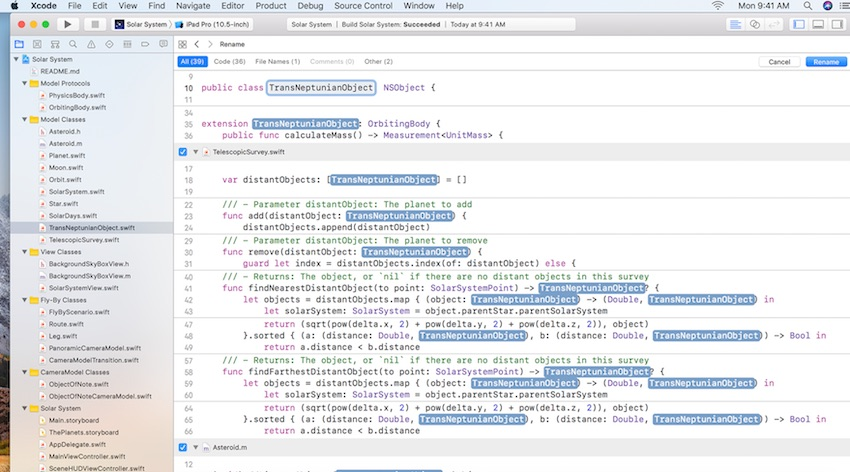Image resolution: width=850 pixels, height=472 pixels.
Task: Show the Source Control navigator
Action: point(39,44)
